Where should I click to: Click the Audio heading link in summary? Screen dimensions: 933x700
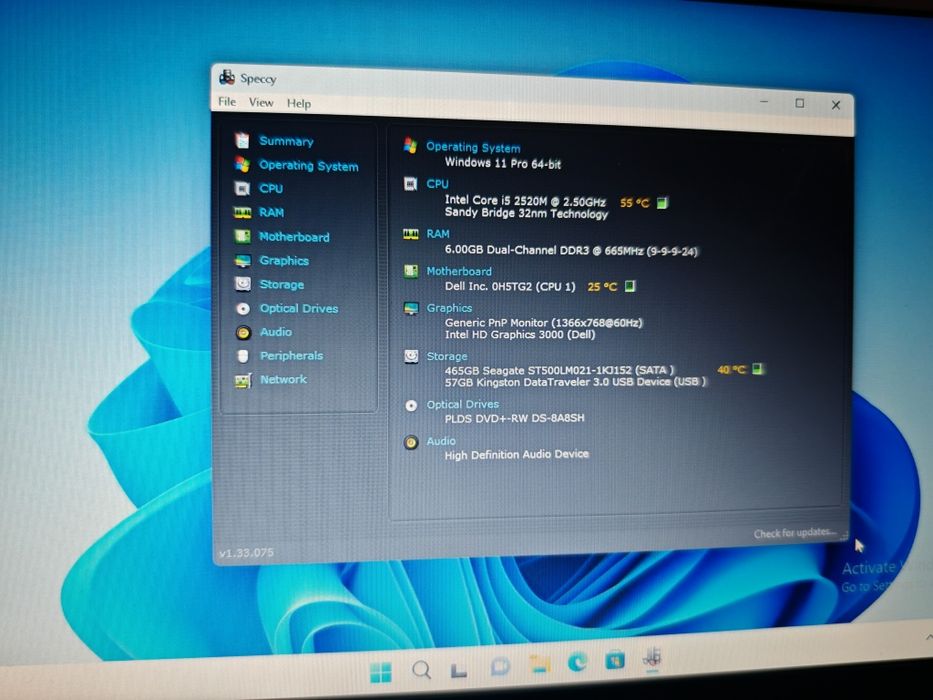pyautogui.click(x=441, y=441)
